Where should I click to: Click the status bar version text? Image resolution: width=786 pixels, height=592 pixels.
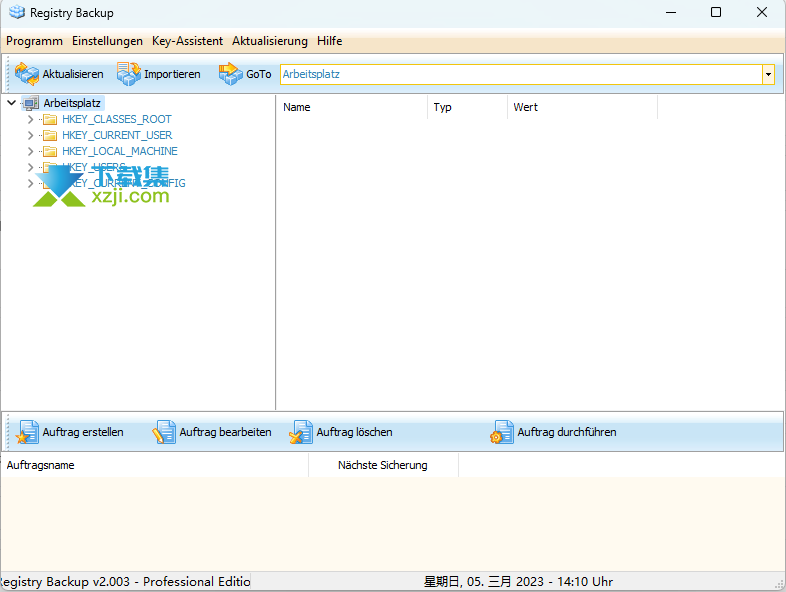pos(125,581)
